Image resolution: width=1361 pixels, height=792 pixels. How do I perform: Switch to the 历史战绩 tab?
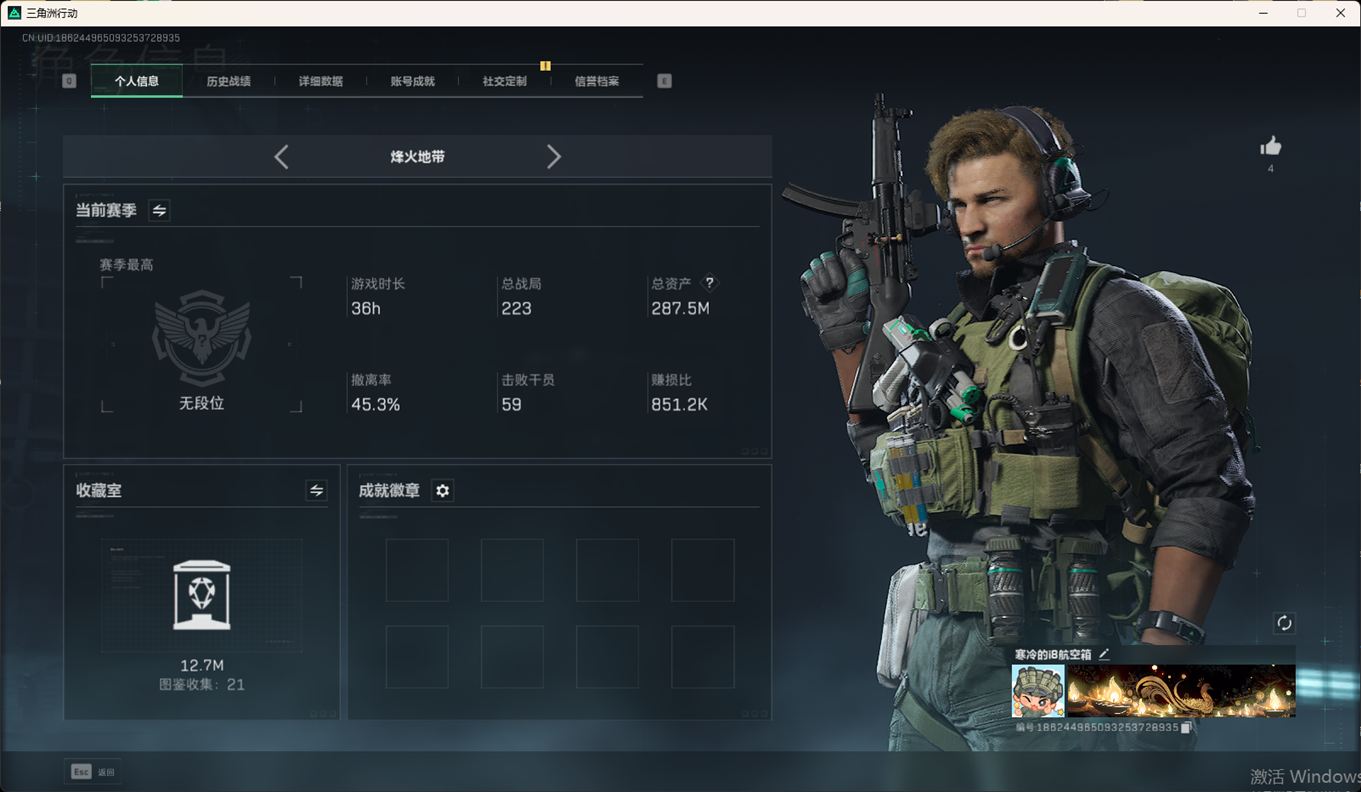[229, 81]
